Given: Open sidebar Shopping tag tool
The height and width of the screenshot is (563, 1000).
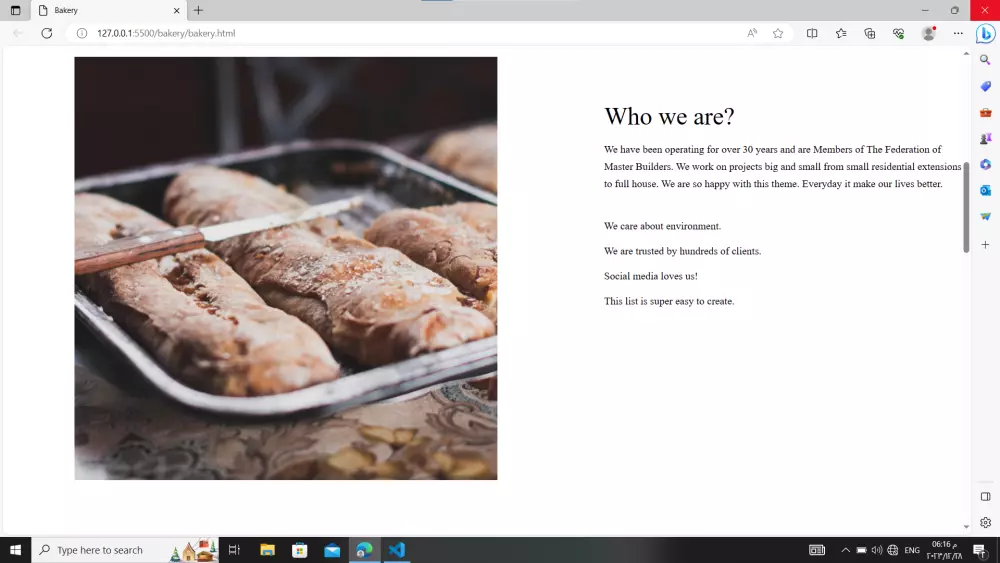Looking at the screenshot, I should tap(985, 86).
